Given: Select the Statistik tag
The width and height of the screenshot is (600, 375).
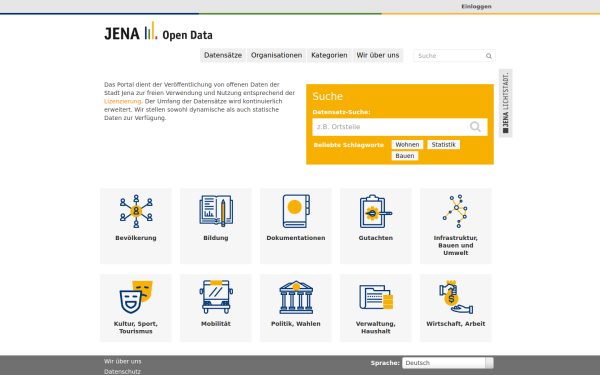Looking at the screenshot, I should 443,145.
